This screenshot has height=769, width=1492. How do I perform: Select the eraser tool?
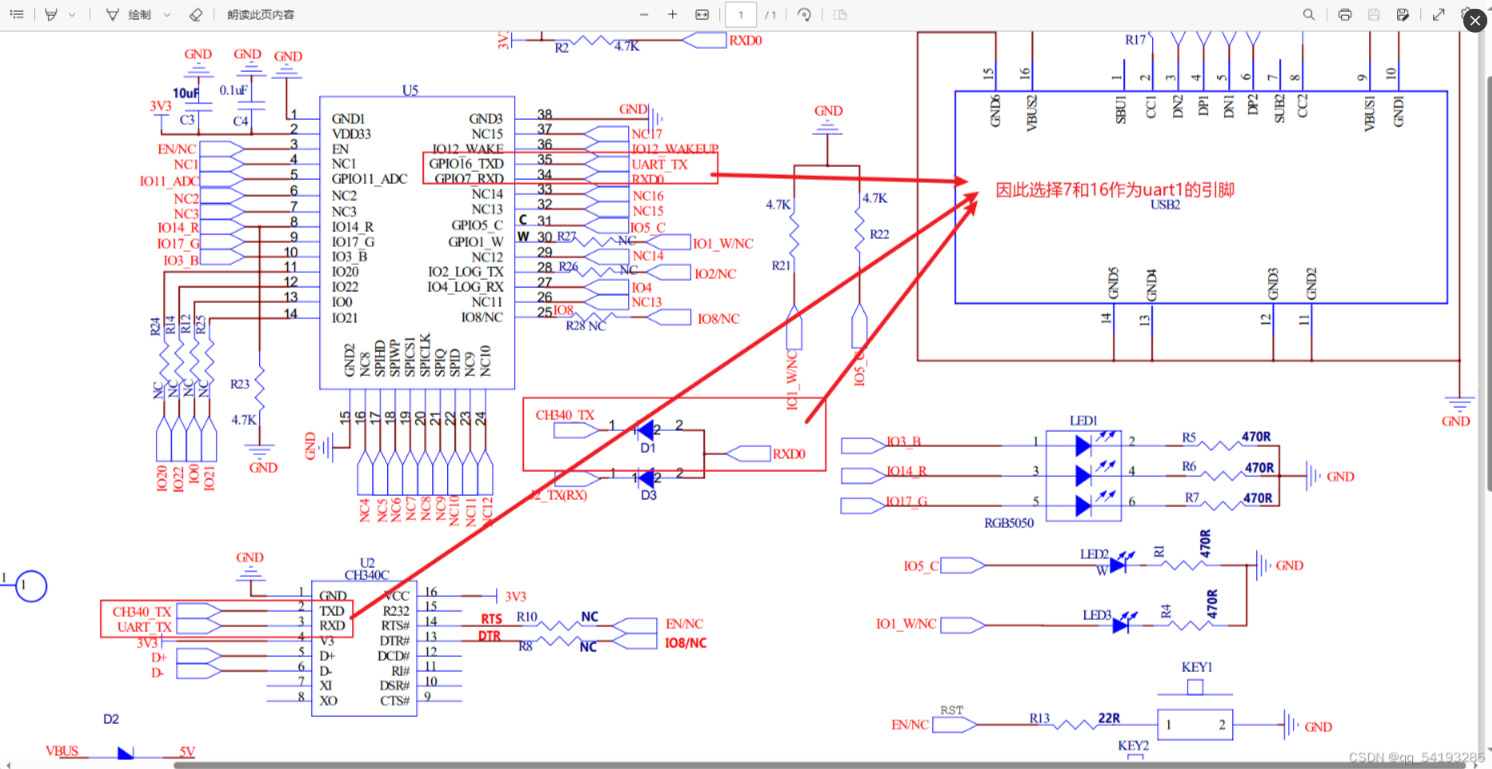(x=196, y=15)
